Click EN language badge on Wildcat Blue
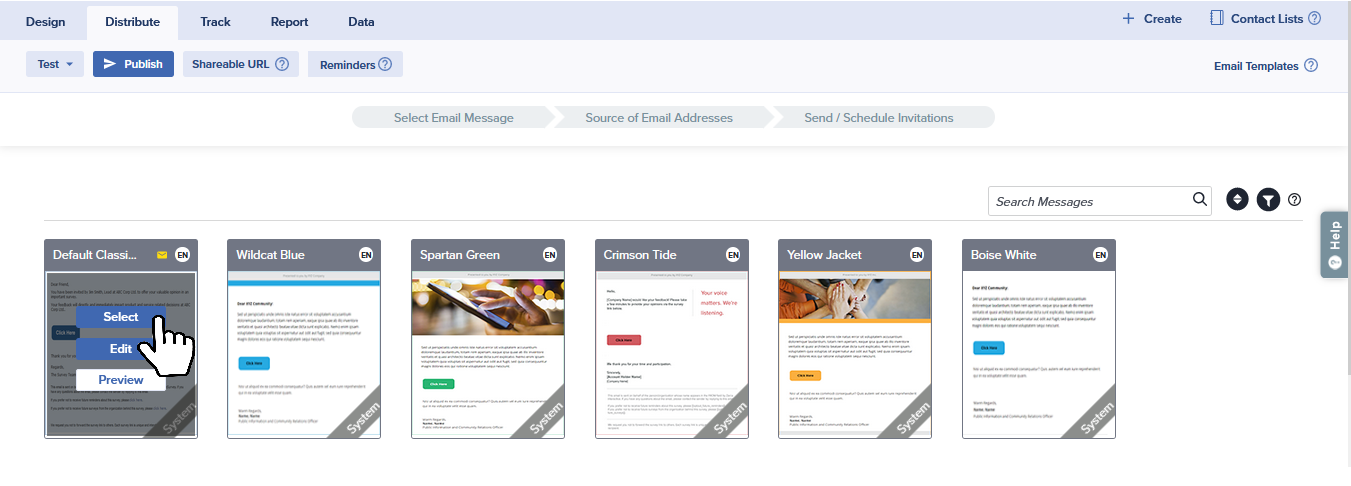The height and width of the screenshot is (486, 1351). (x=366, y=255)
